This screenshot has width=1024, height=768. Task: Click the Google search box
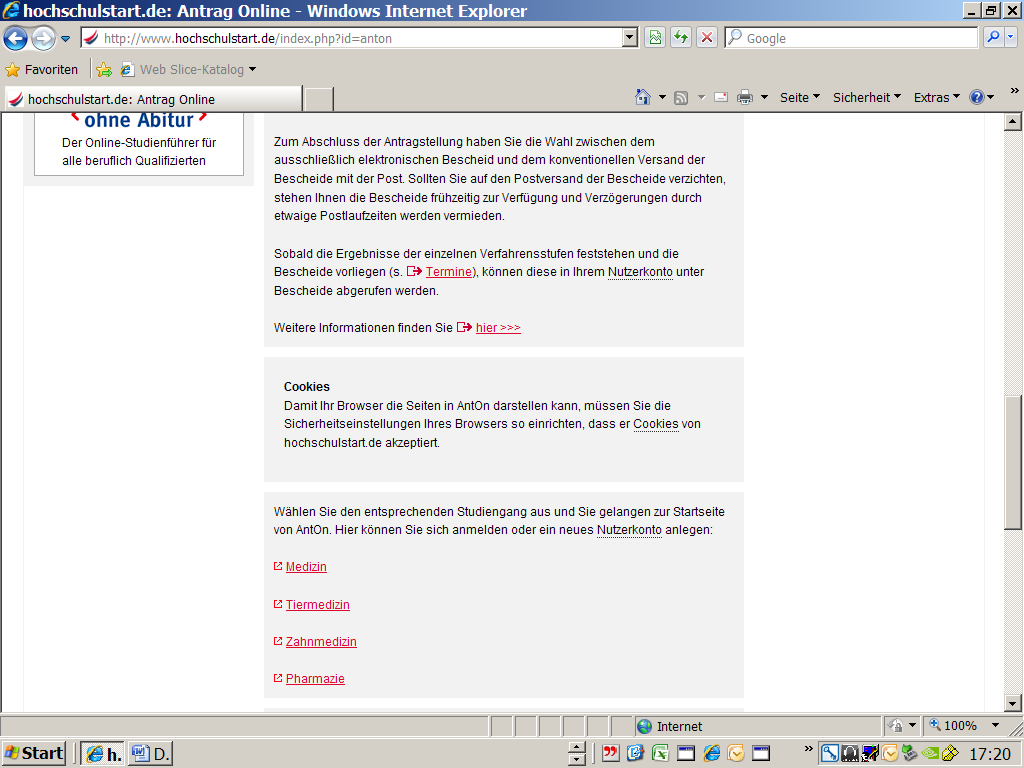click(x=851, y=39)
